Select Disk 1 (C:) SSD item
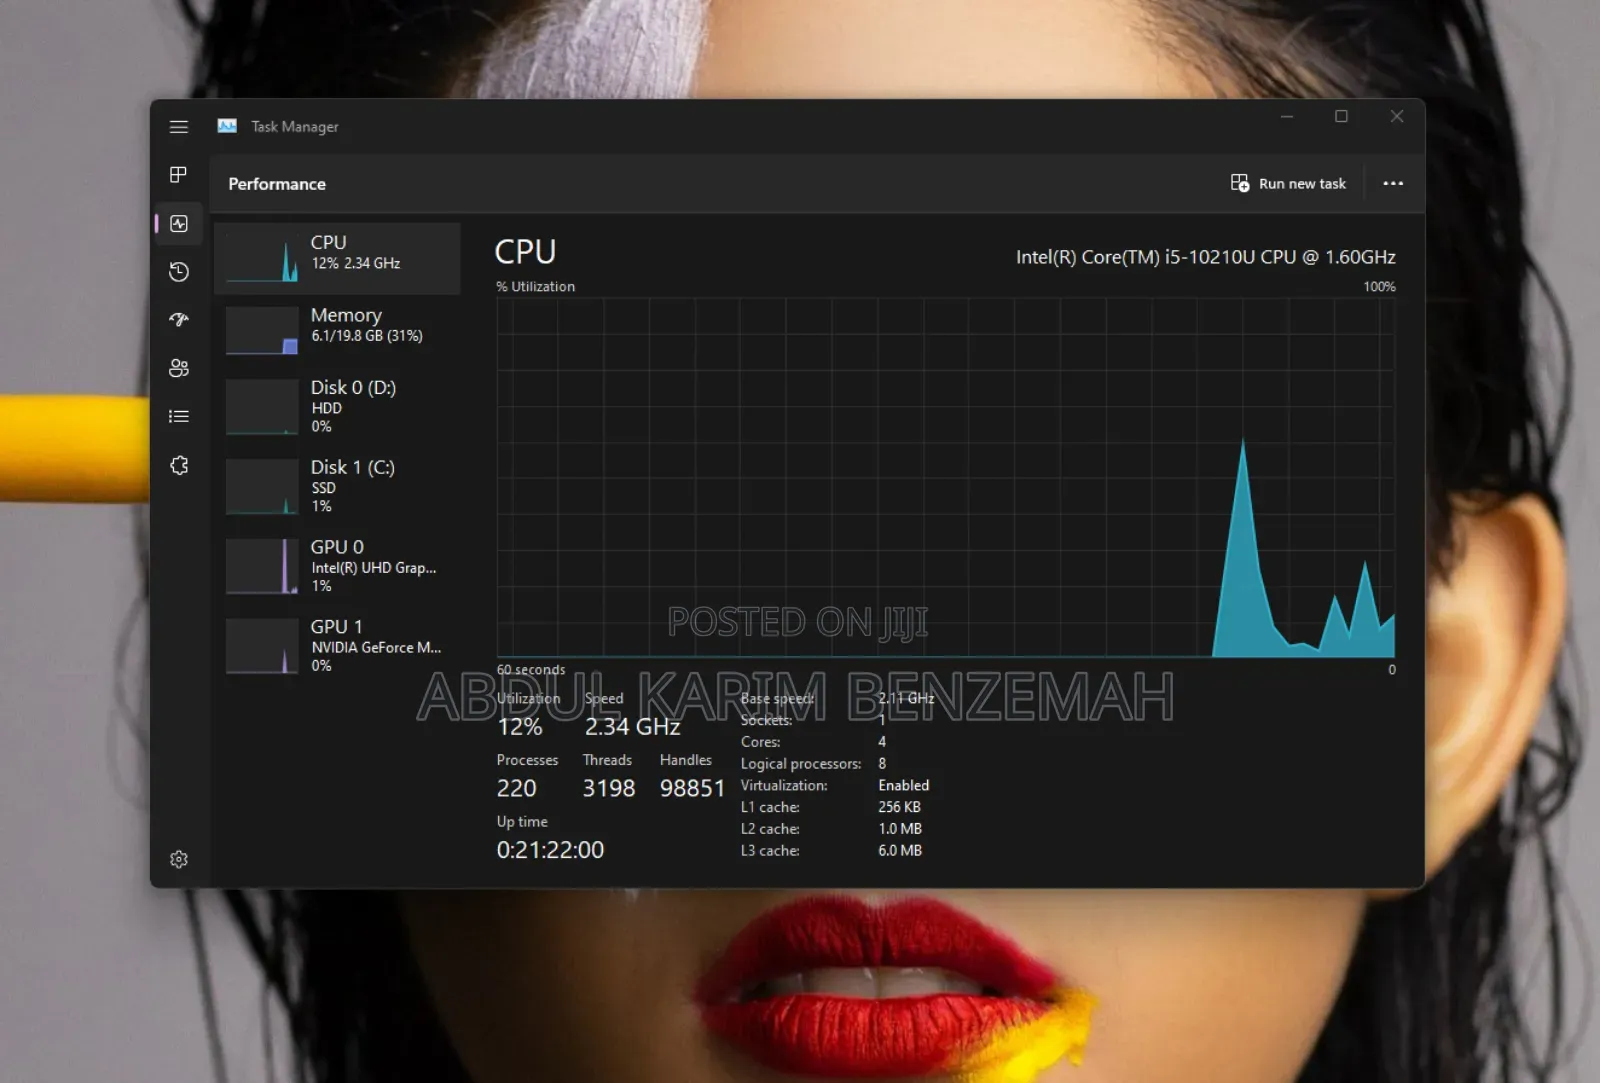1600x1083 pixels. coord(337,486)
